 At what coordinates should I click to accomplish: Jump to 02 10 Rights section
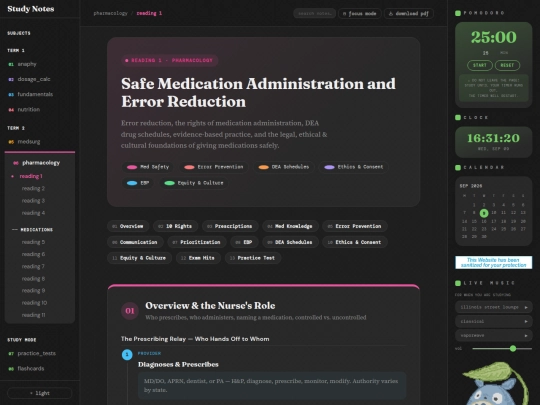175,226
